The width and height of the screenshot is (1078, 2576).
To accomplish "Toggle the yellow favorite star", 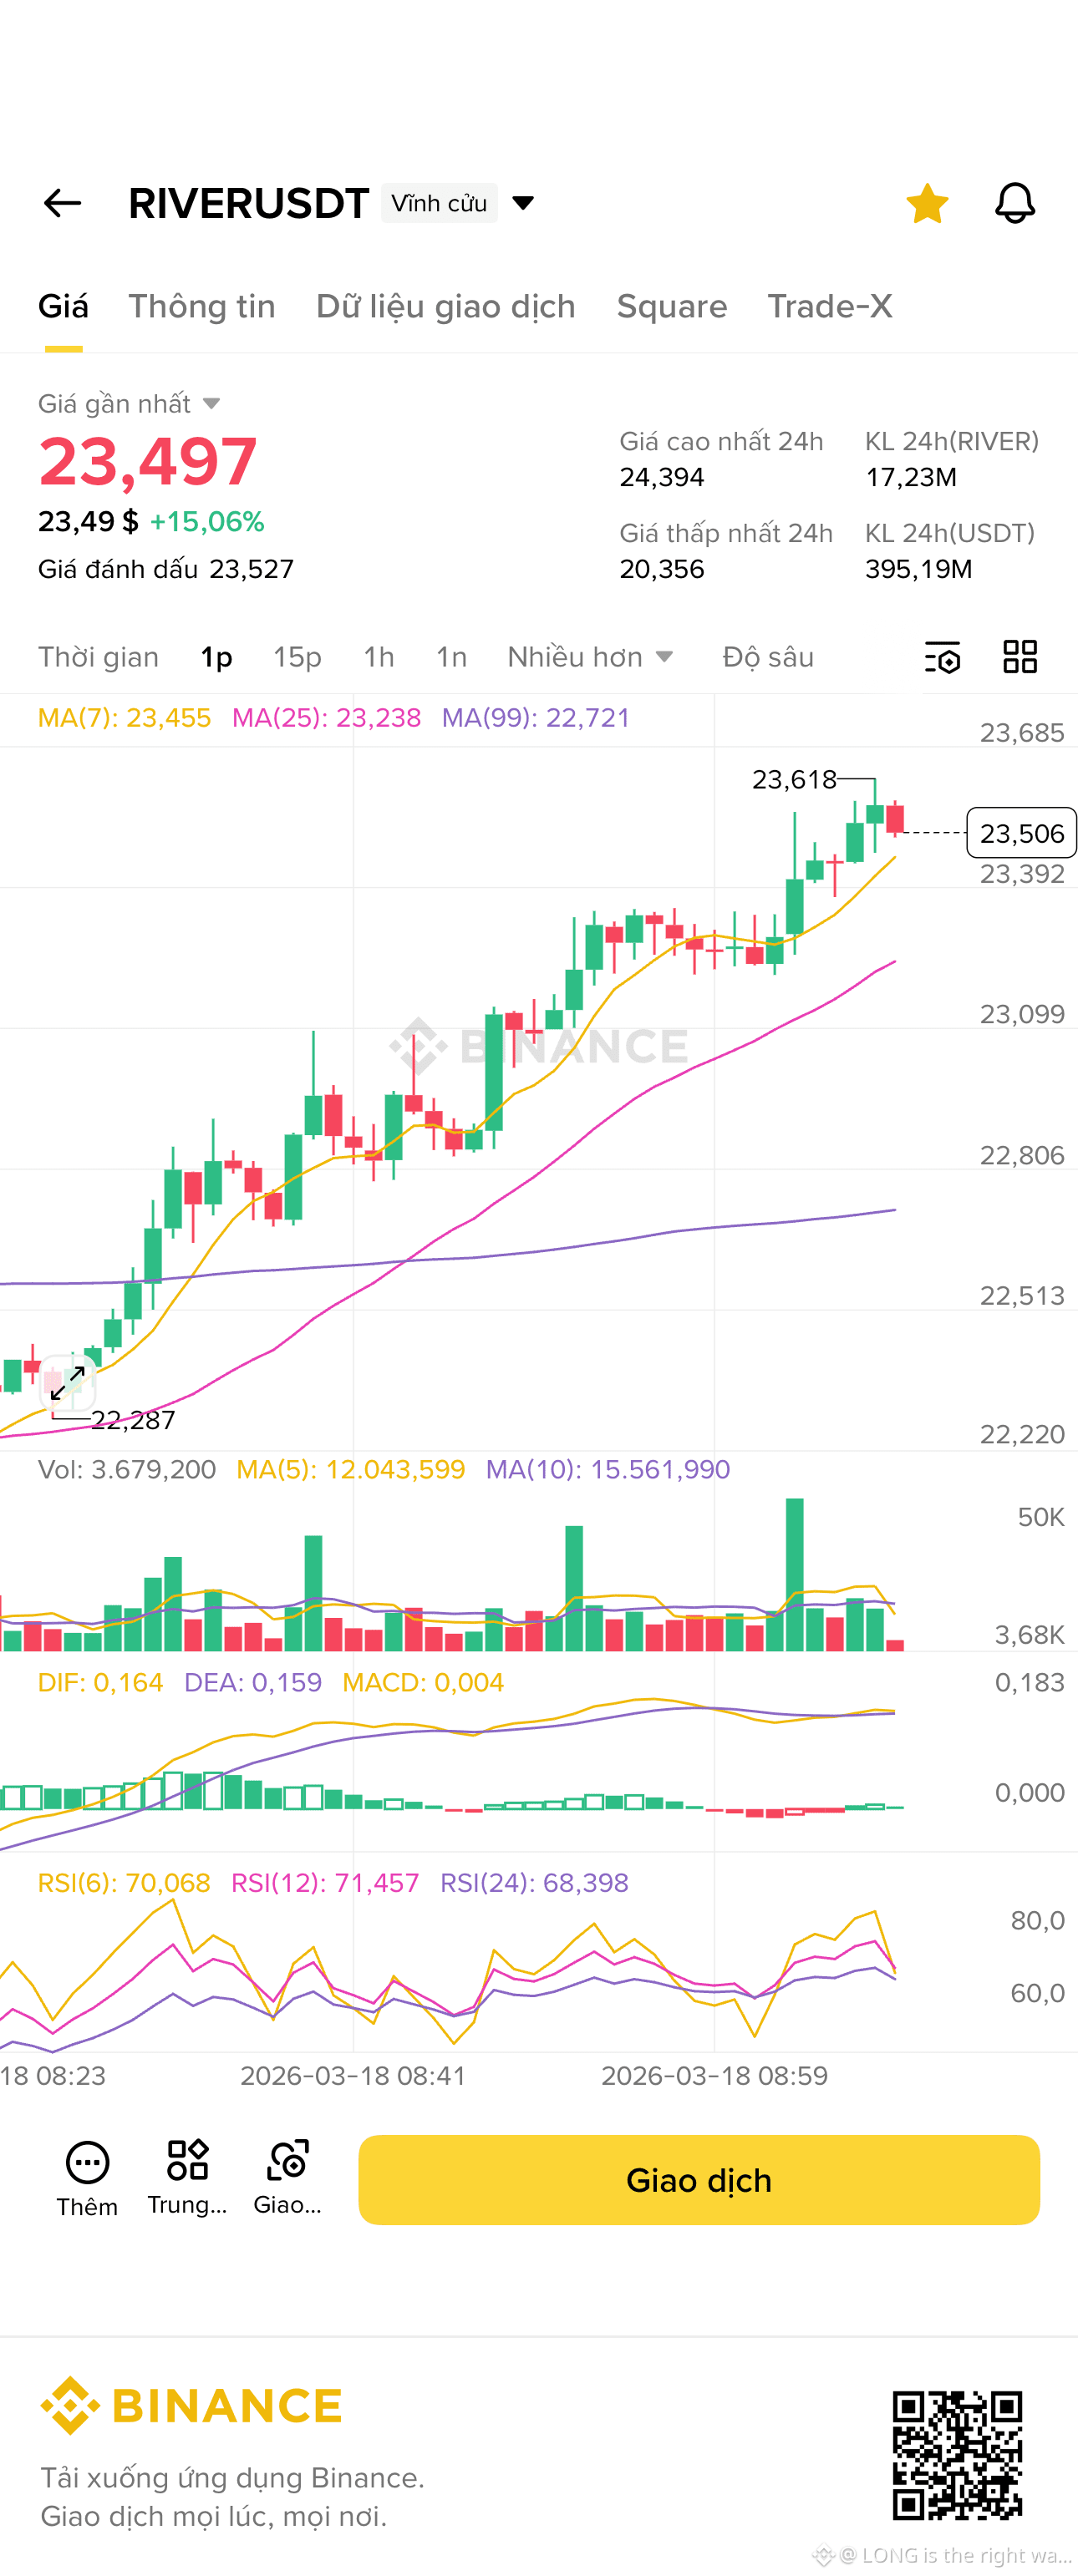I will click(927, 203).
